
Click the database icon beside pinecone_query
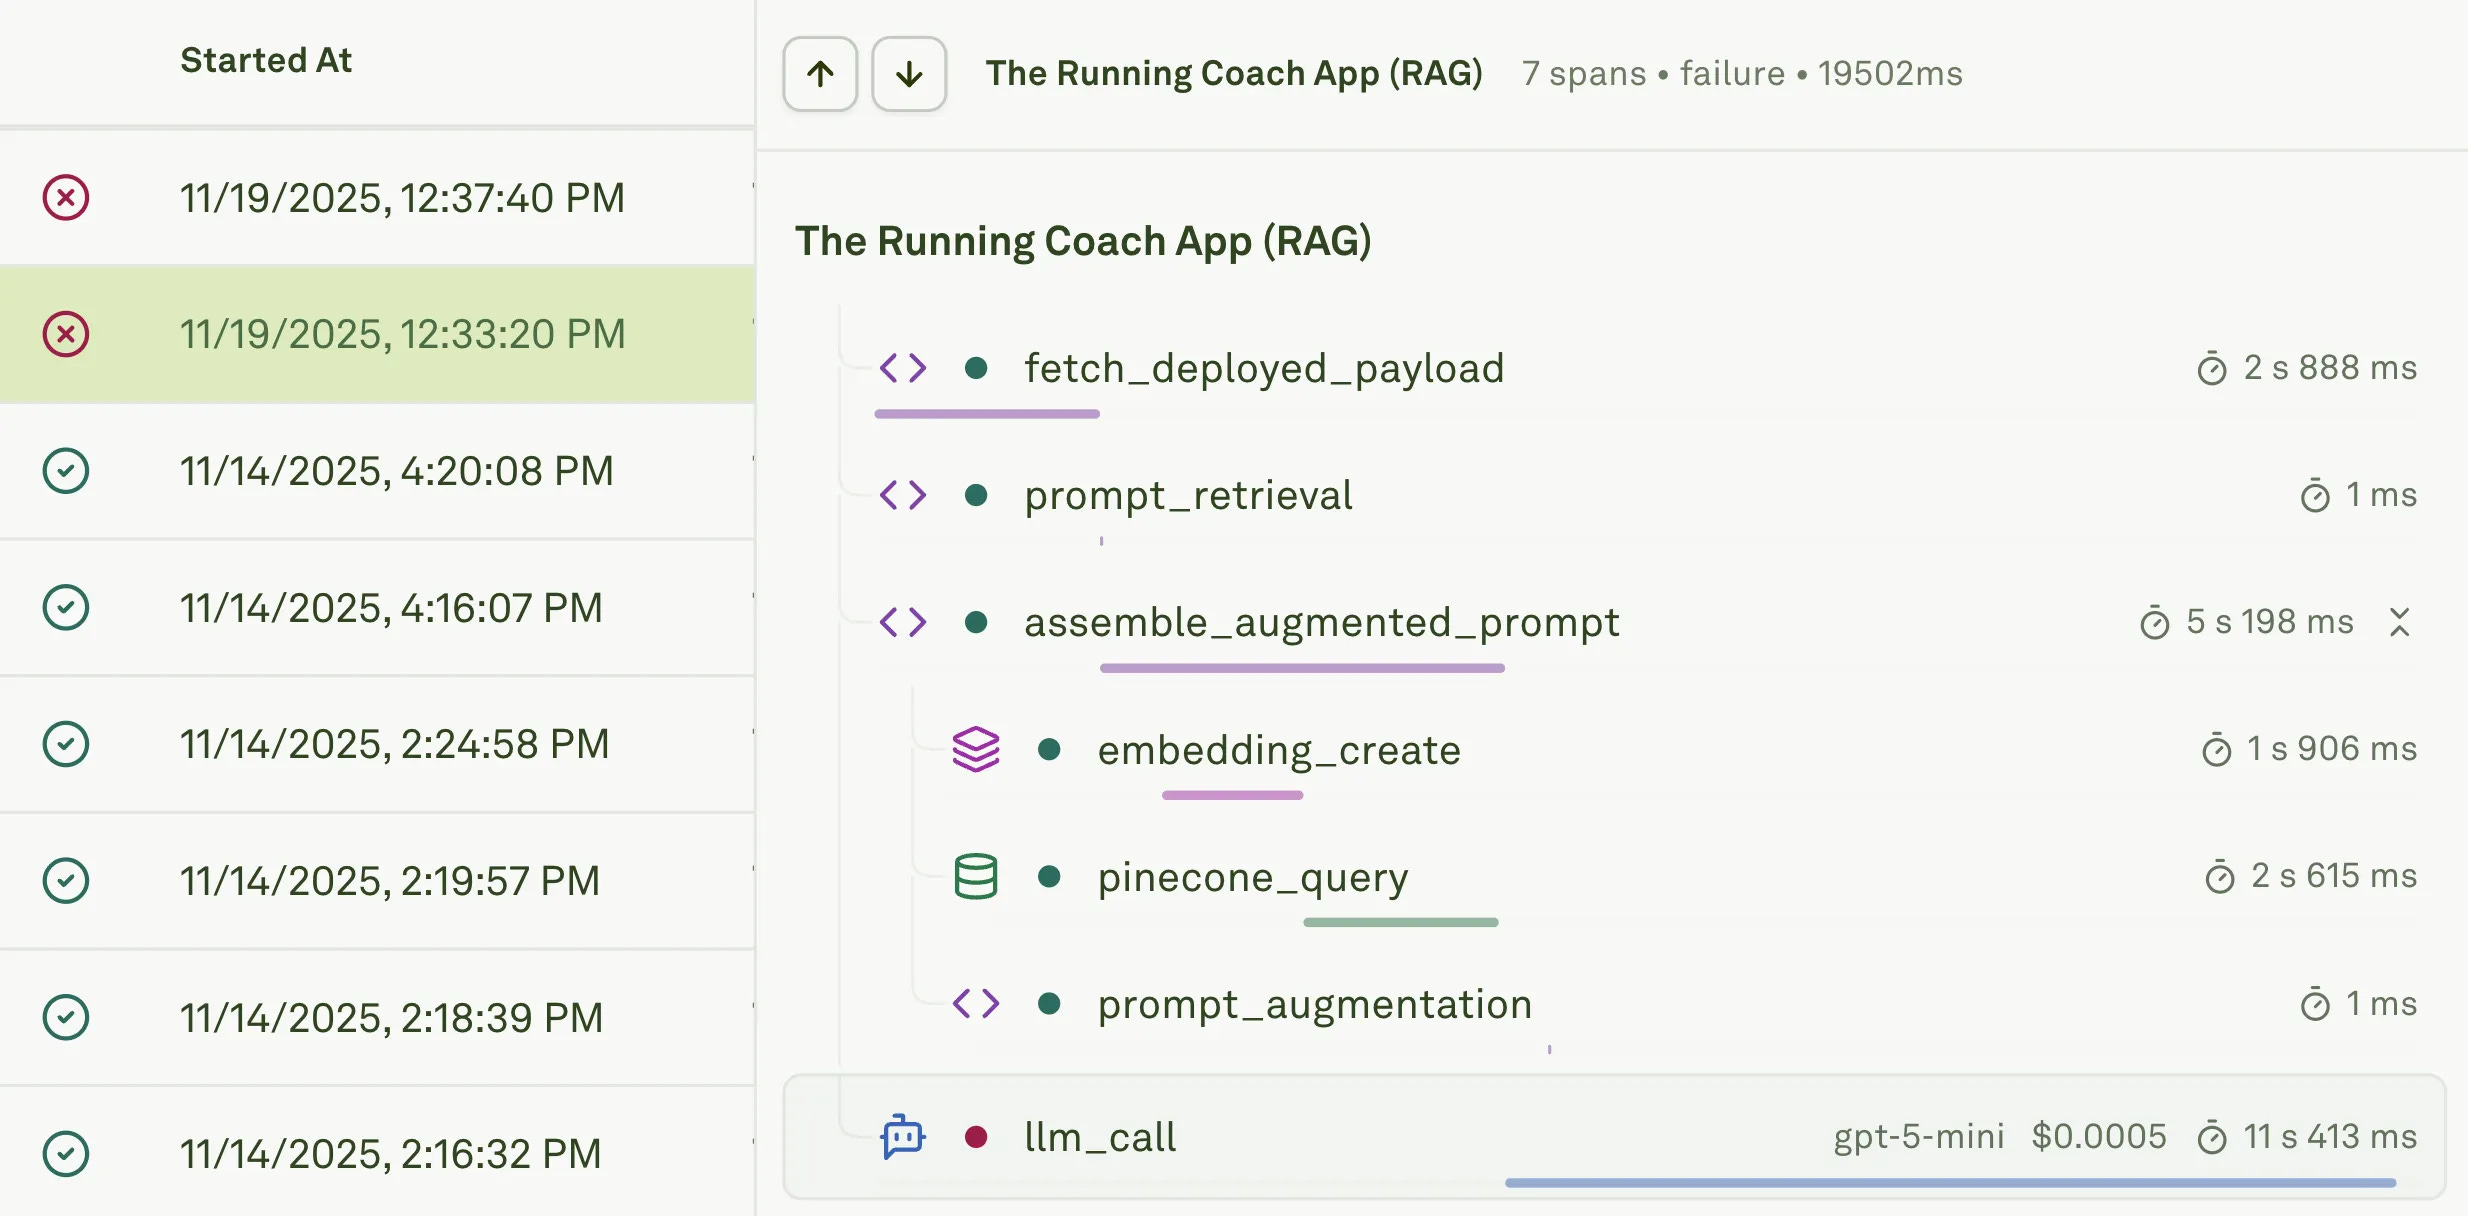click(x=975, y=877)
